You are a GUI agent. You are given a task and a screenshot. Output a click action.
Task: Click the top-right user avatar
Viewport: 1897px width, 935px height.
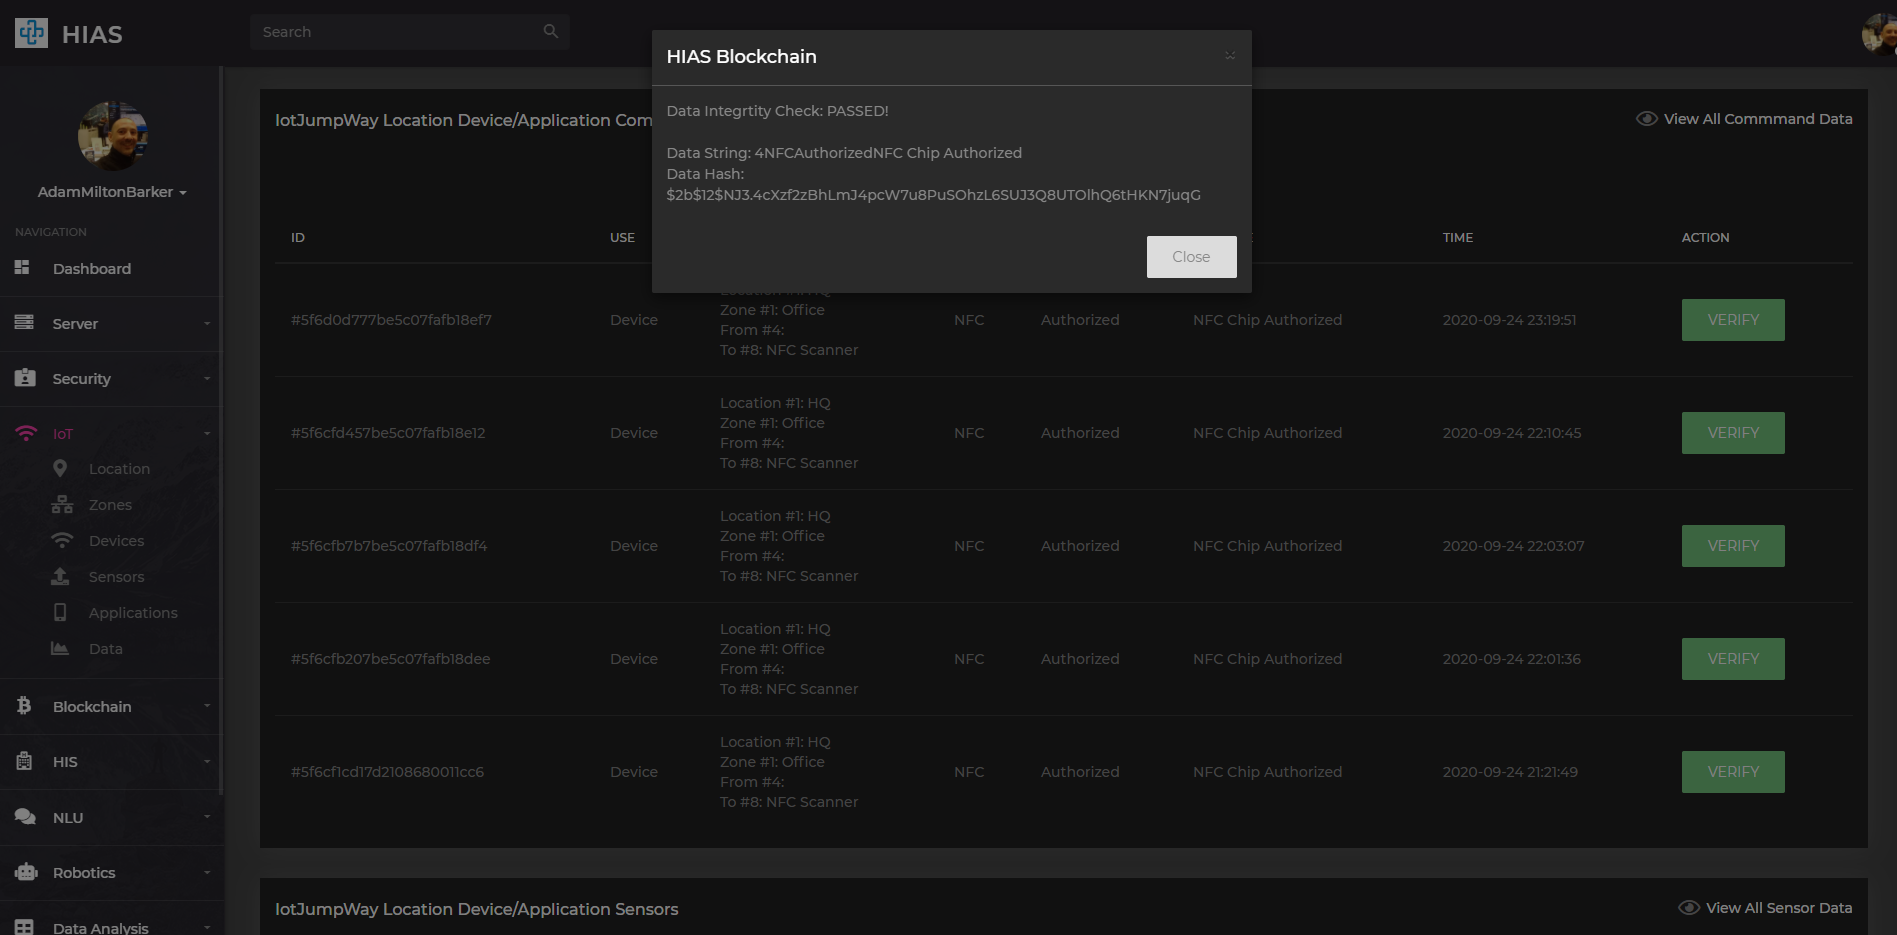(x=1879, y=33)
